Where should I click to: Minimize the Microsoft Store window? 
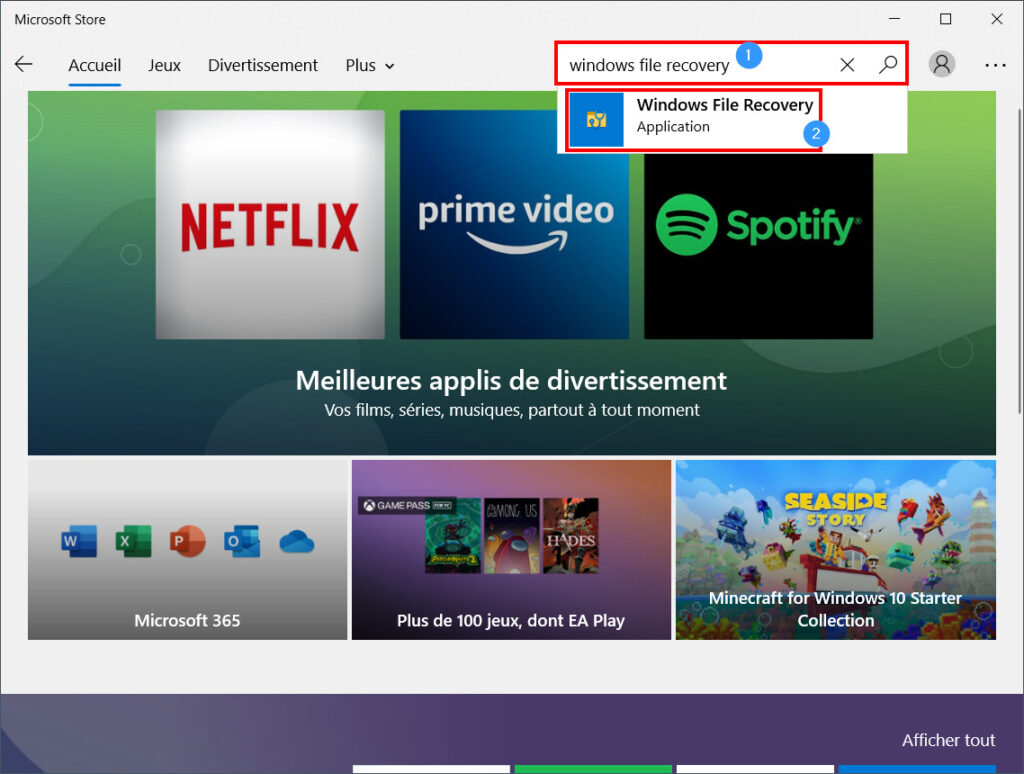[894, 19]
